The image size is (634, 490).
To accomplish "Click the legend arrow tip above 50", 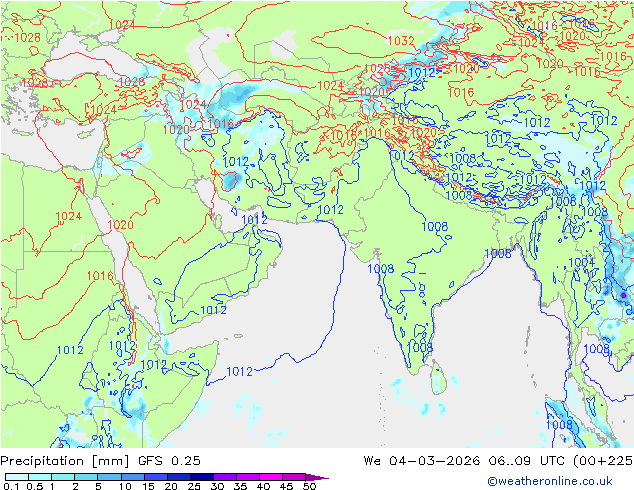I will pos(317,477).
